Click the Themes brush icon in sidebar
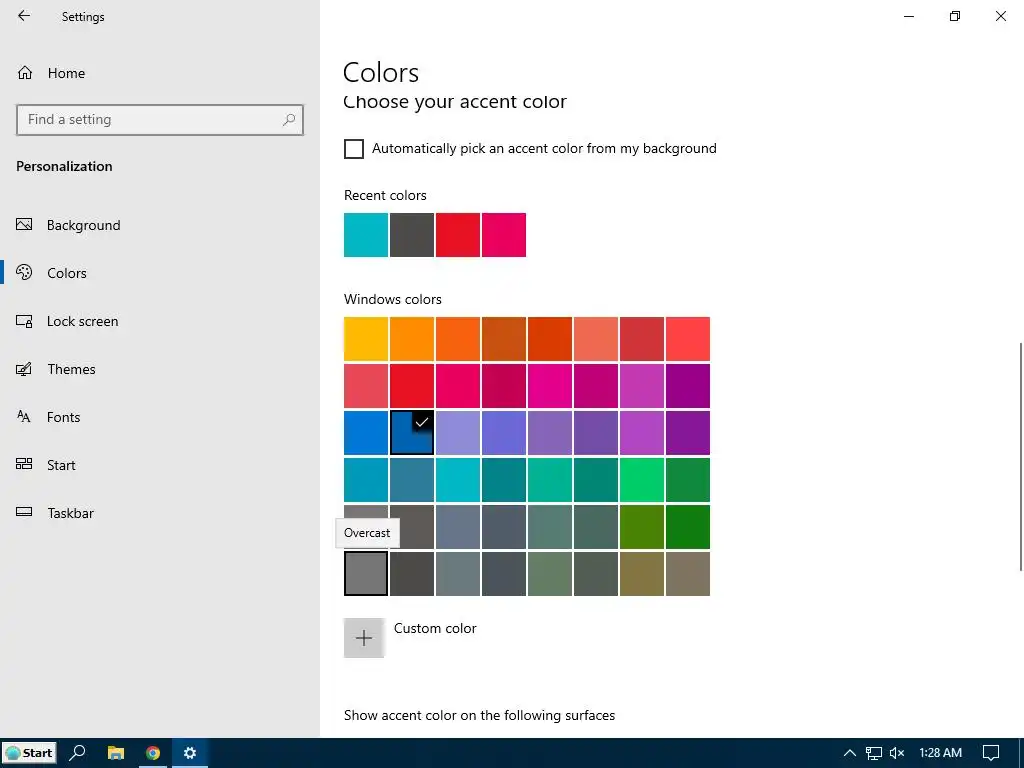Viewport: 1024px width, 768px height. point(24,369)
